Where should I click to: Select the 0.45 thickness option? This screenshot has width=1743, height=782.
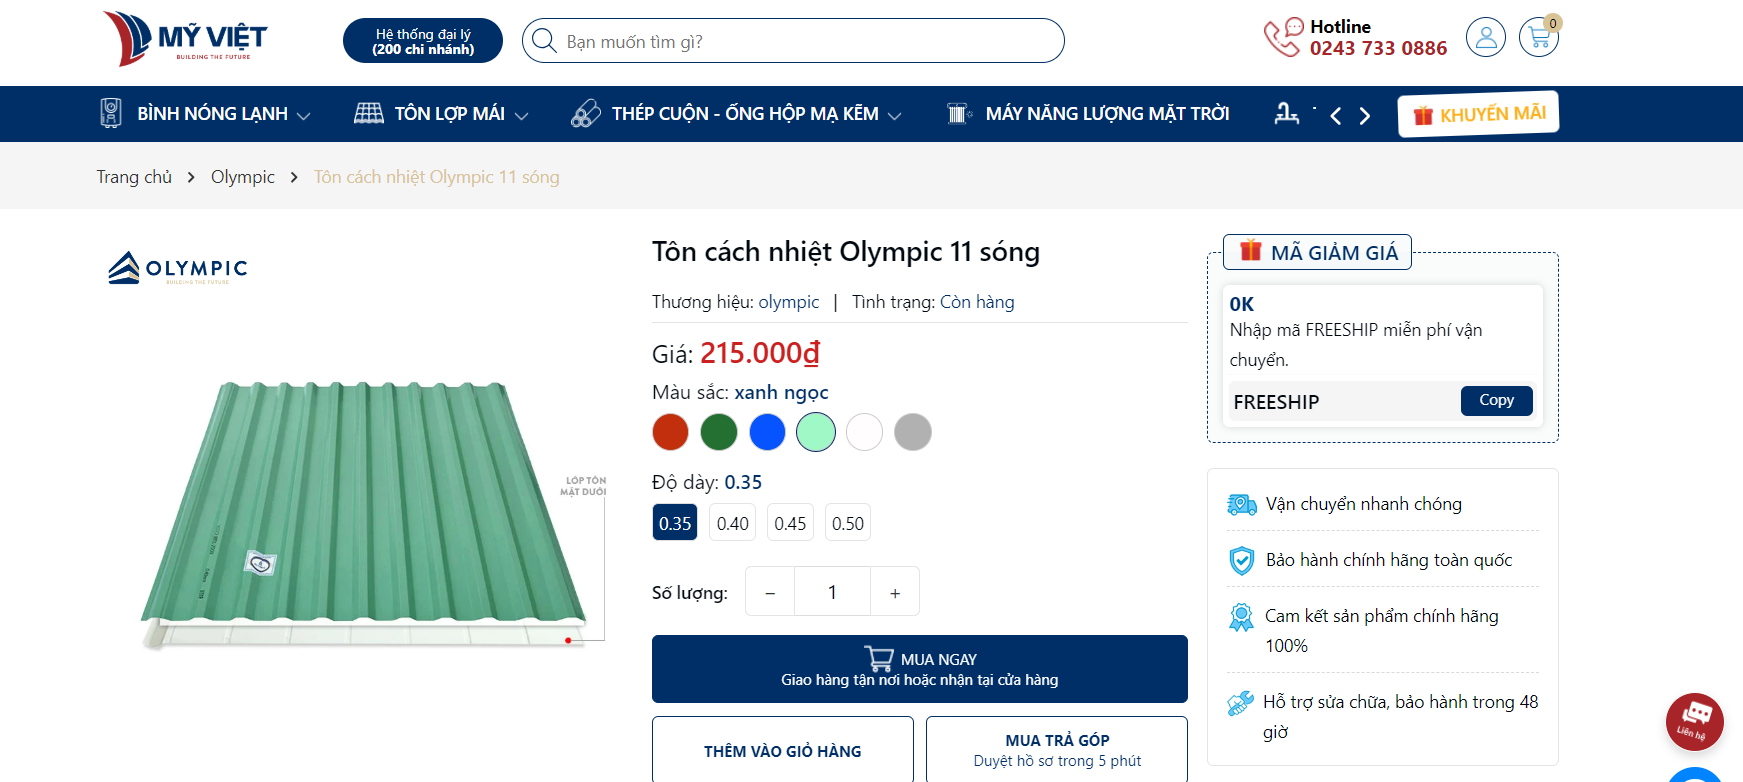click(x=790, y=523)
